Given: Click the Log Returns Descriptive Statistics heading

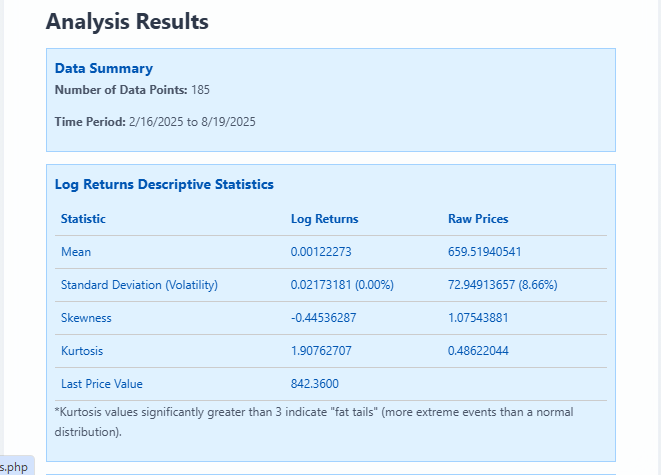Looking at the screenshot, I should click(x=164, y=184).
